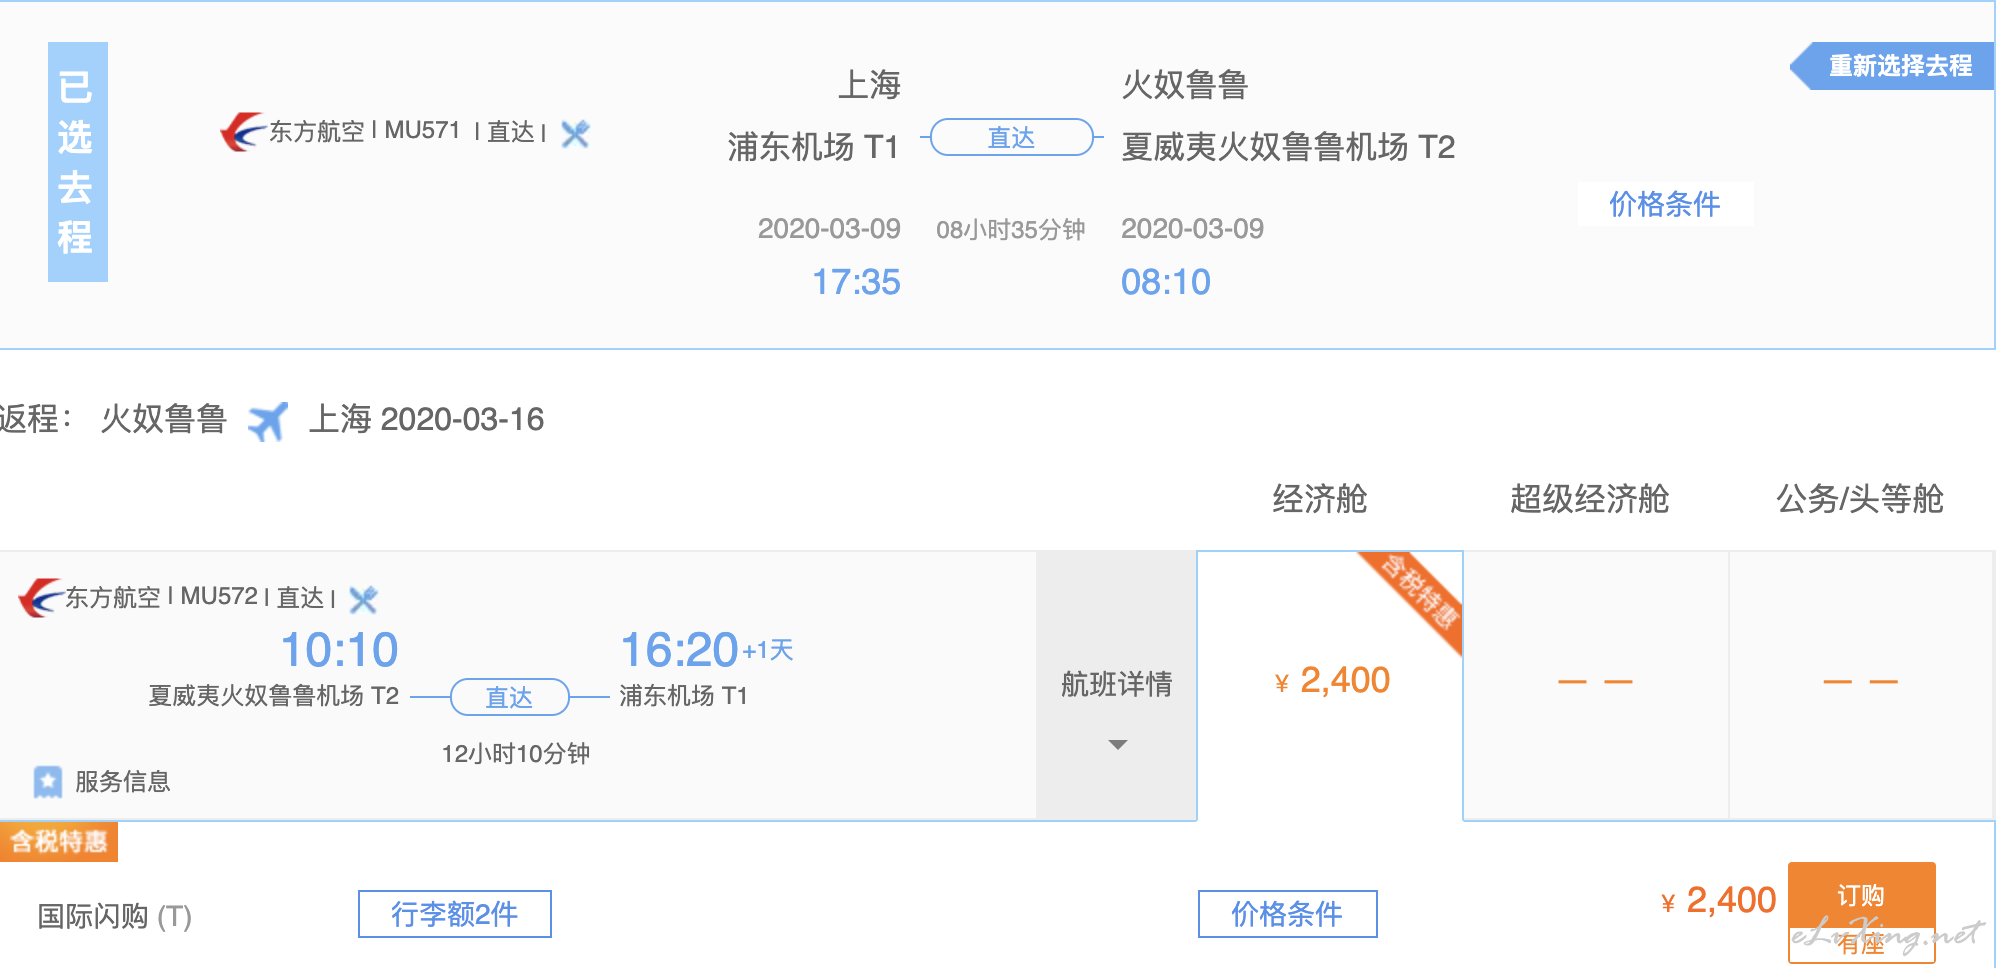Viewport: 1996px width, 968px height.
Task: Select the 超级经济舱 cabin column header
Action: tap(1589, 499)
